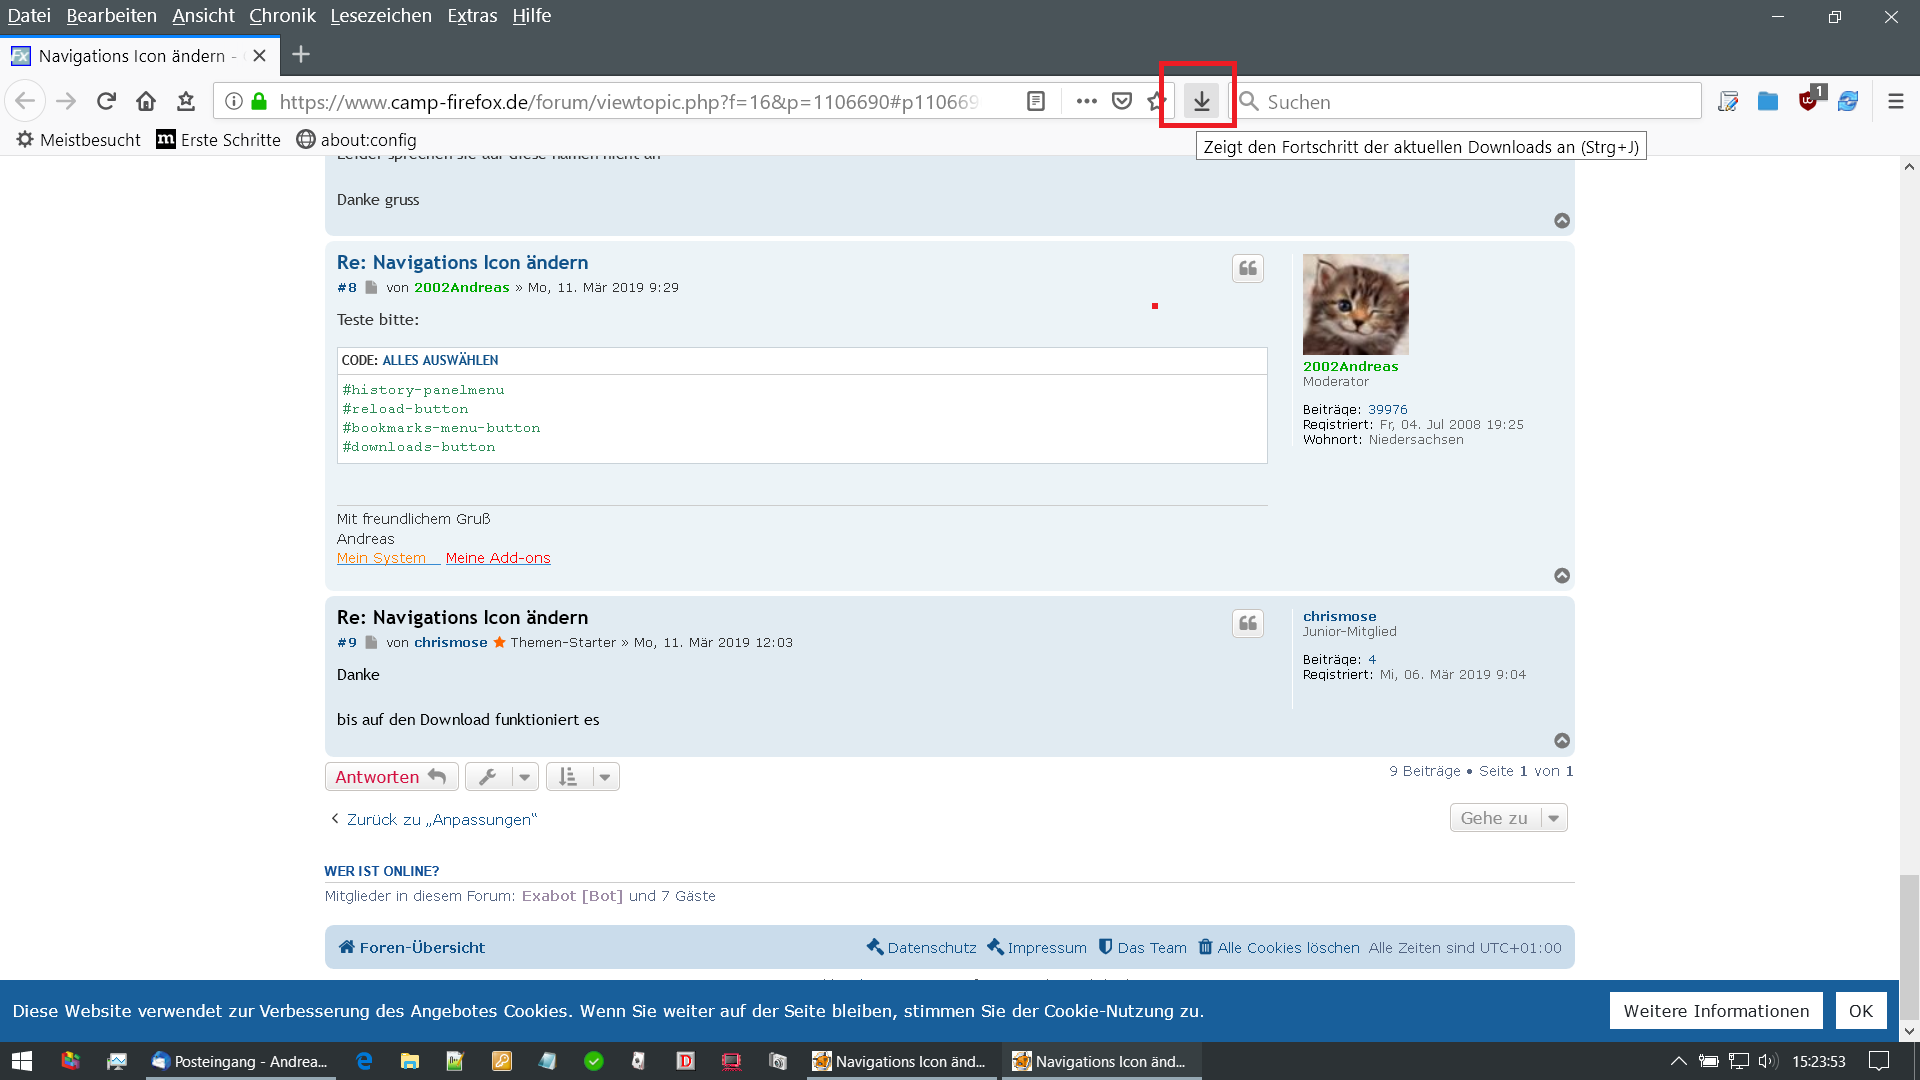Save page to Pocket icon
The width and height of the screenshot is (1920, 1080).
(x=1122, y=101)
